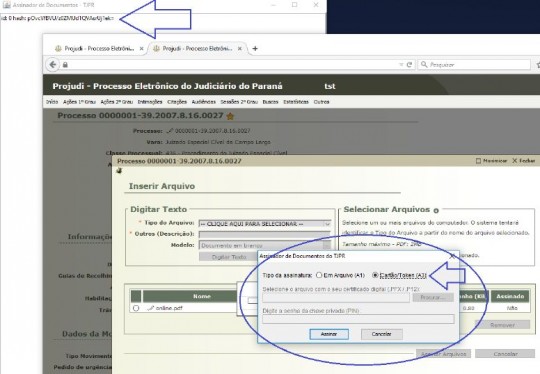The width and height of the screenshot is (540, 374).
Task: Click the search magnifier icon in Pesquisar box
Action: coord(424,64)
